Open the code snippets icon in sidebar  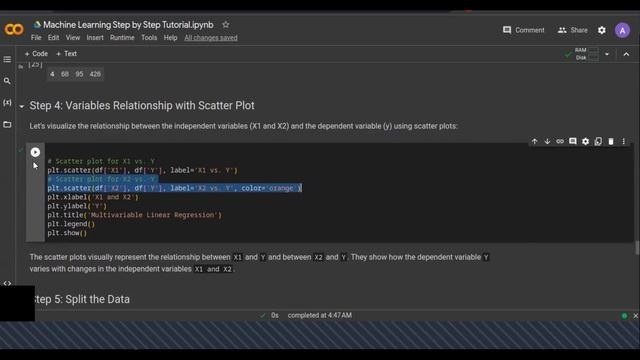(x=7, y=282)
